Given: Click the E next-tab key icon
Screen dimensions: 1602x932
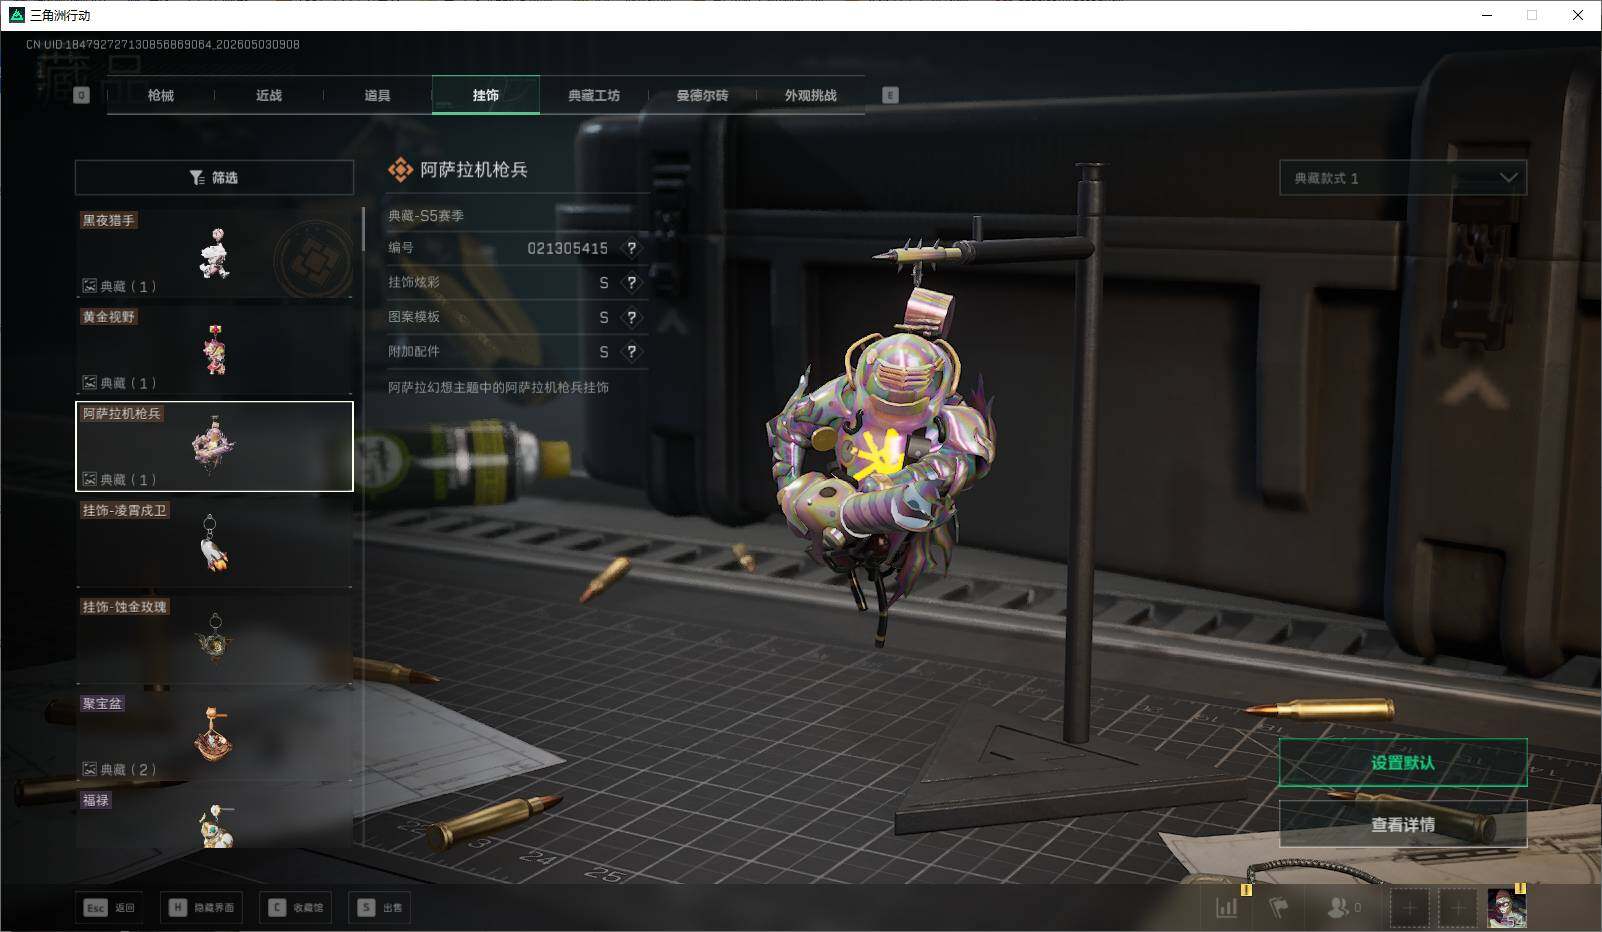Looking at the screenshot, I should point(890,95).
